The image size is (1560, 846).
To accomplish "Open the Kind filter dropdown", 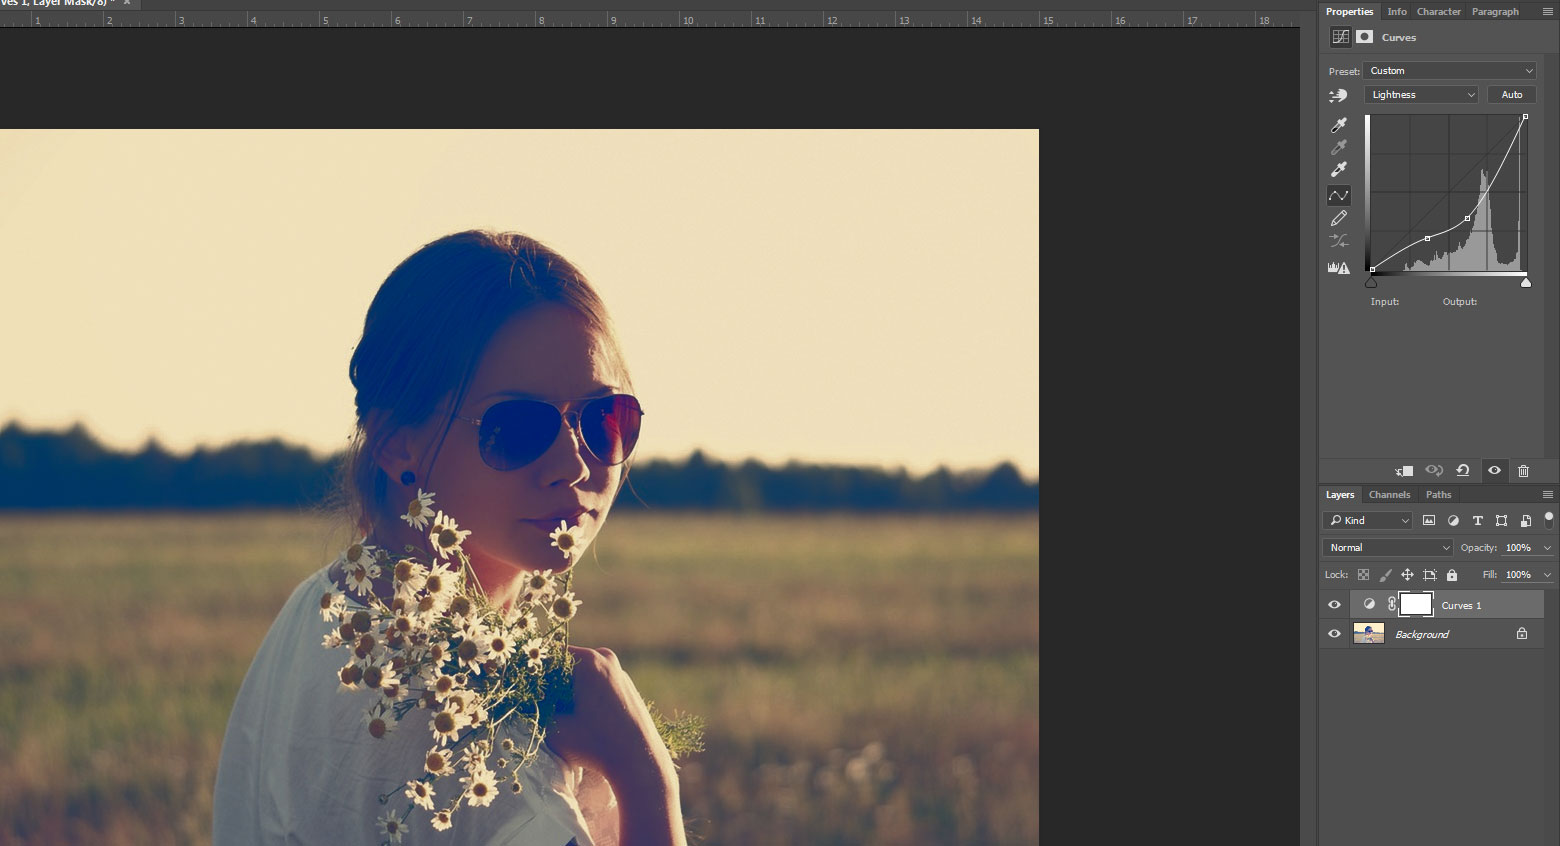I will [x=1367, y=521].
